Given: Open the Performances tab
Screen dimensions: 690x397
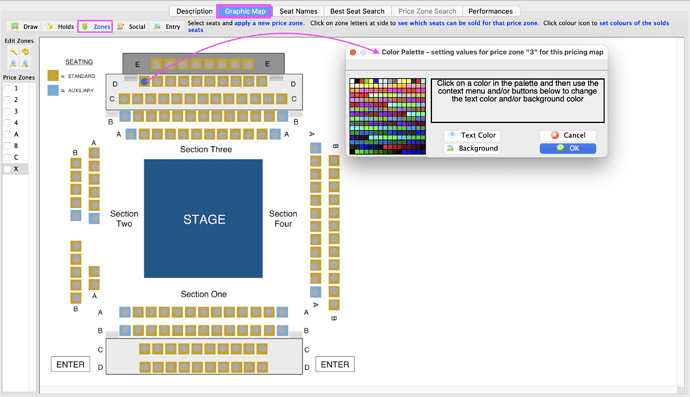Looking at the screenshot, I should pos(490,11).
